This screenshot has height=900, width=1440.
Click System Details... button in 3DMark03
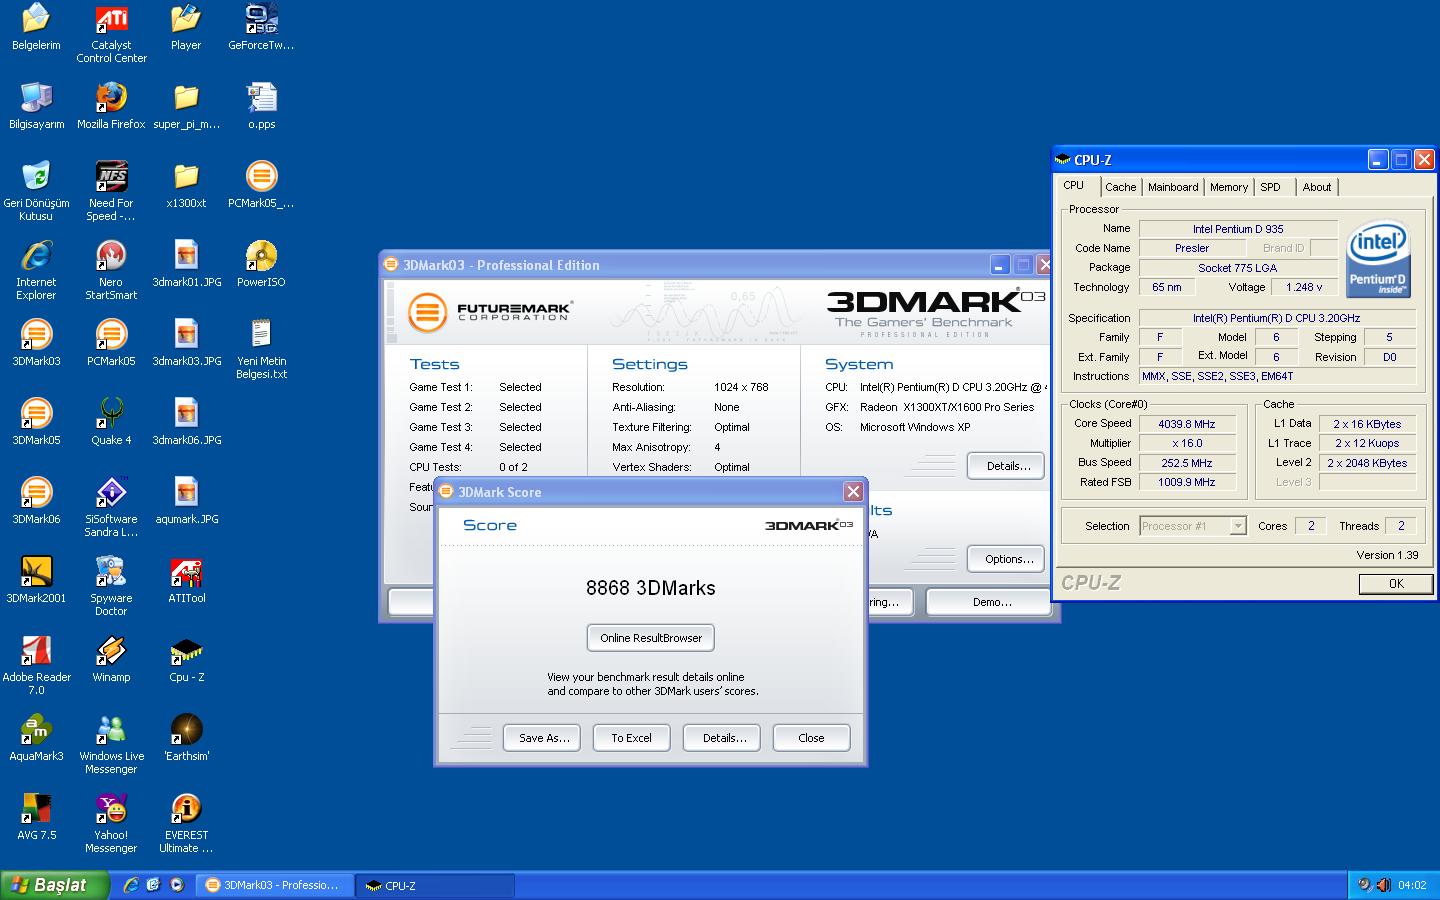pos(1006,466)
